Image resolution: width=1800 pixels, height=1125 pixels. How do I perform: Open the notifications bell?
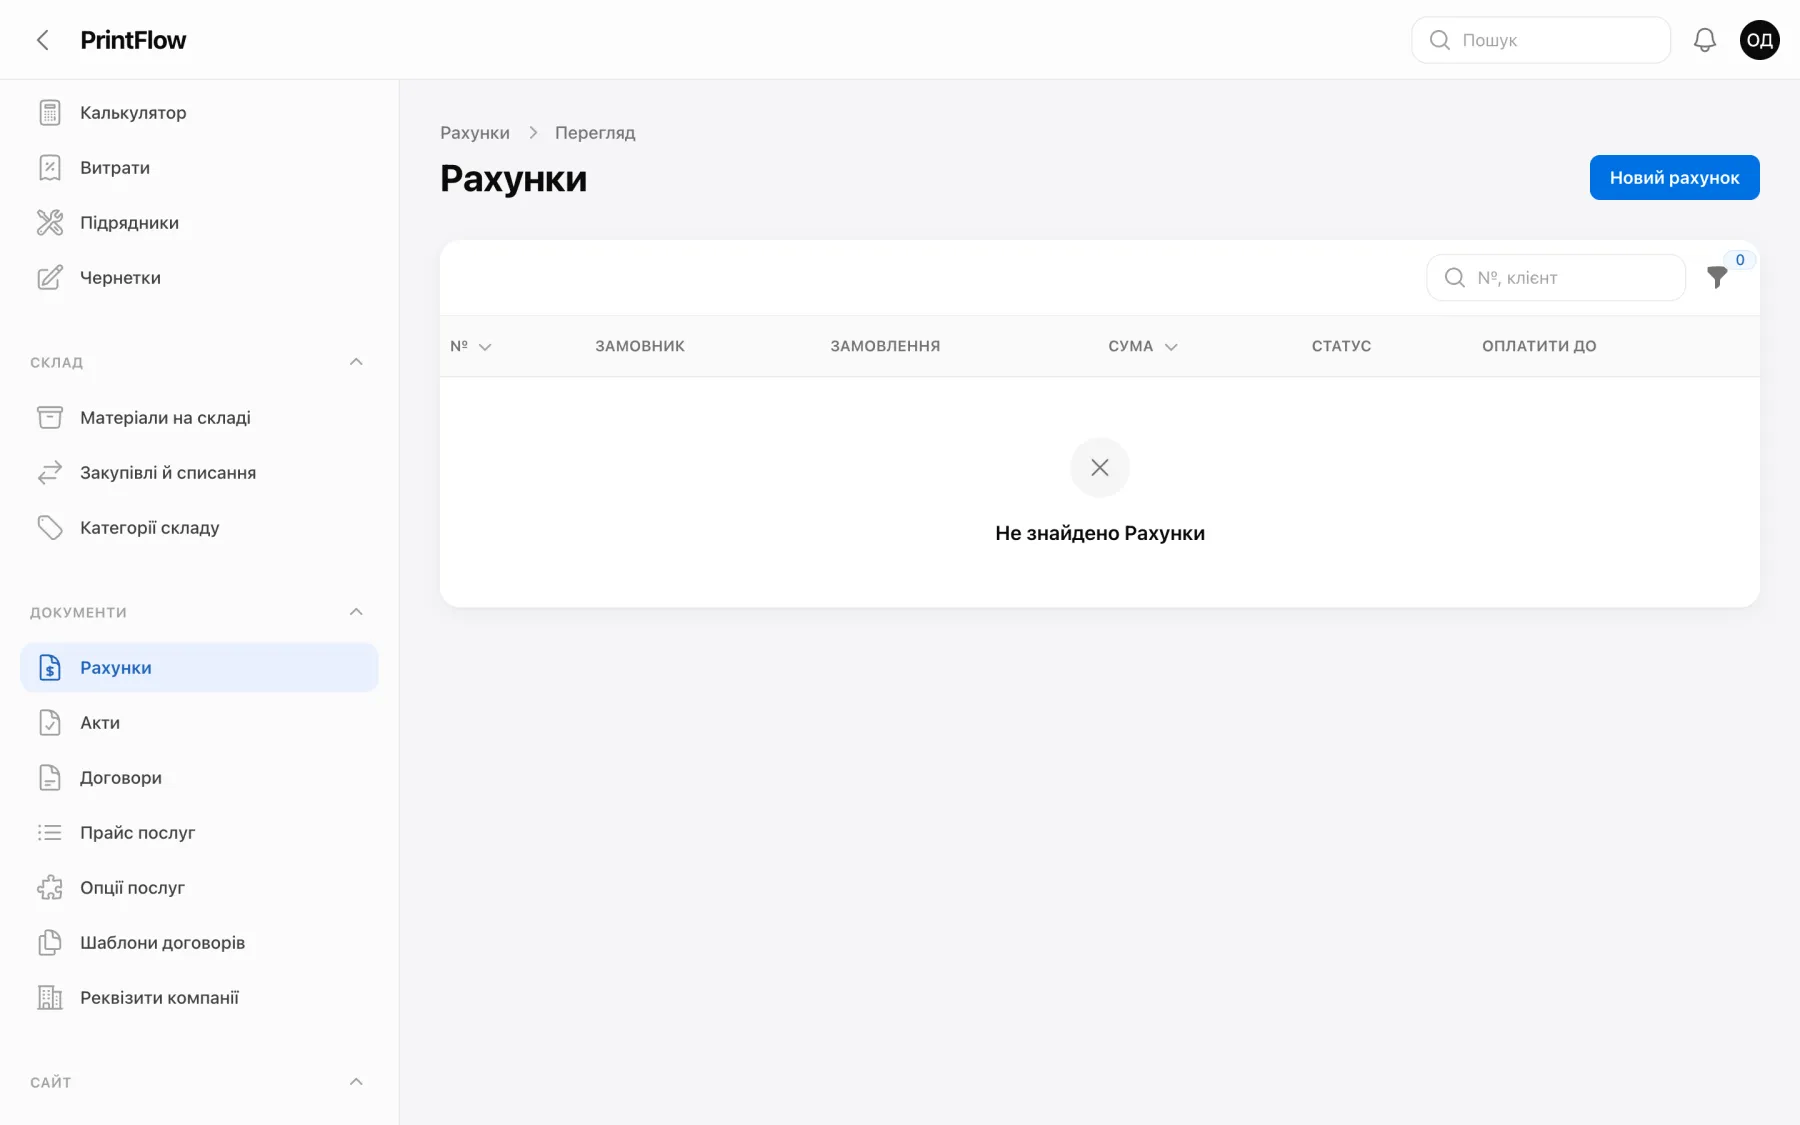(x=1705, y=40)
